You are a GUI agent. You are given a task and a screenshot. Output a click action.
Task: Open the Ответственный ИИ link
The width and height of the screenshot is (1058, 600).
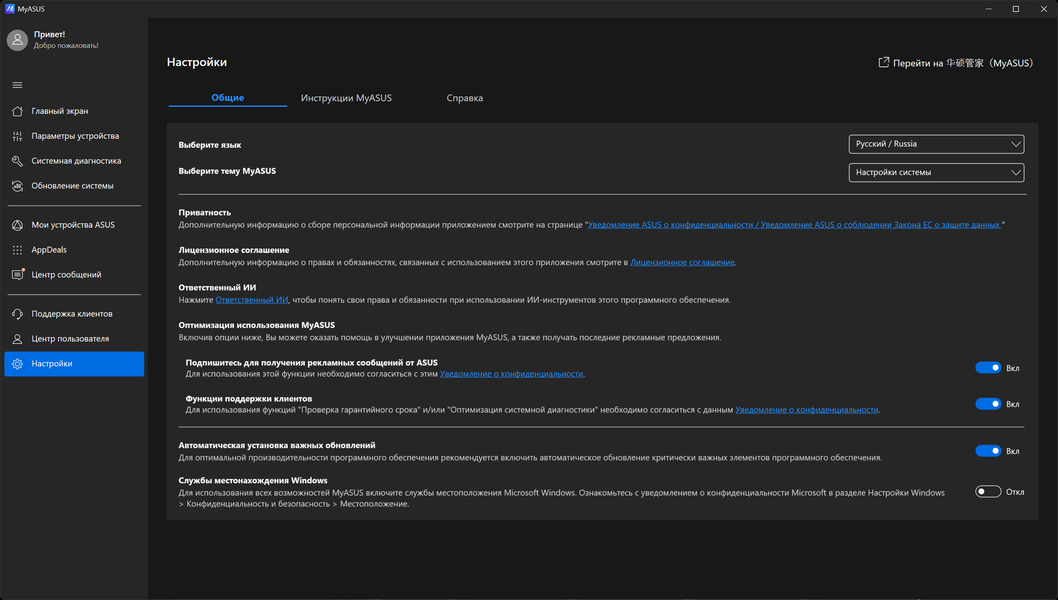[252, 300]
